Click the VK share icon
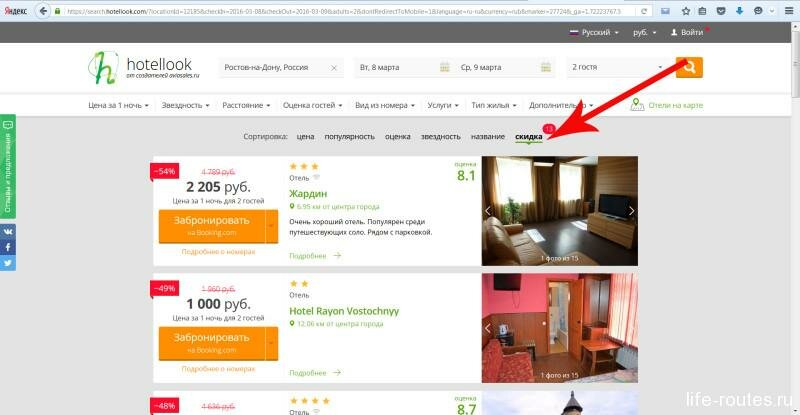Screen dimensions: 800x415 pos(7,230)
